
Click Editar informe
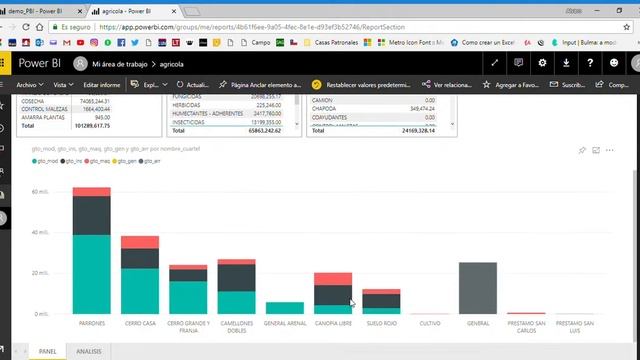[102, 85]
